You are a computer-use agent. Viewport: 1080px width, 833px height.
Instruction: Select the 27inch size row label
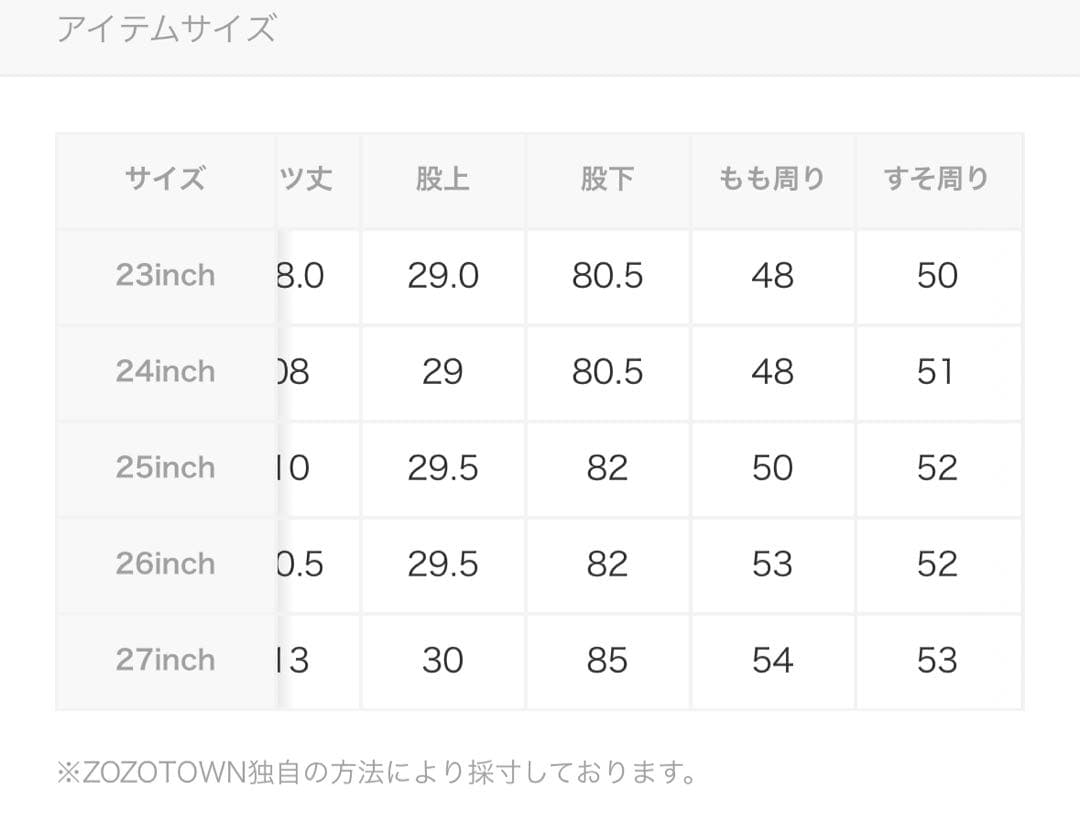pyautogui.click(x=165, y=660)
